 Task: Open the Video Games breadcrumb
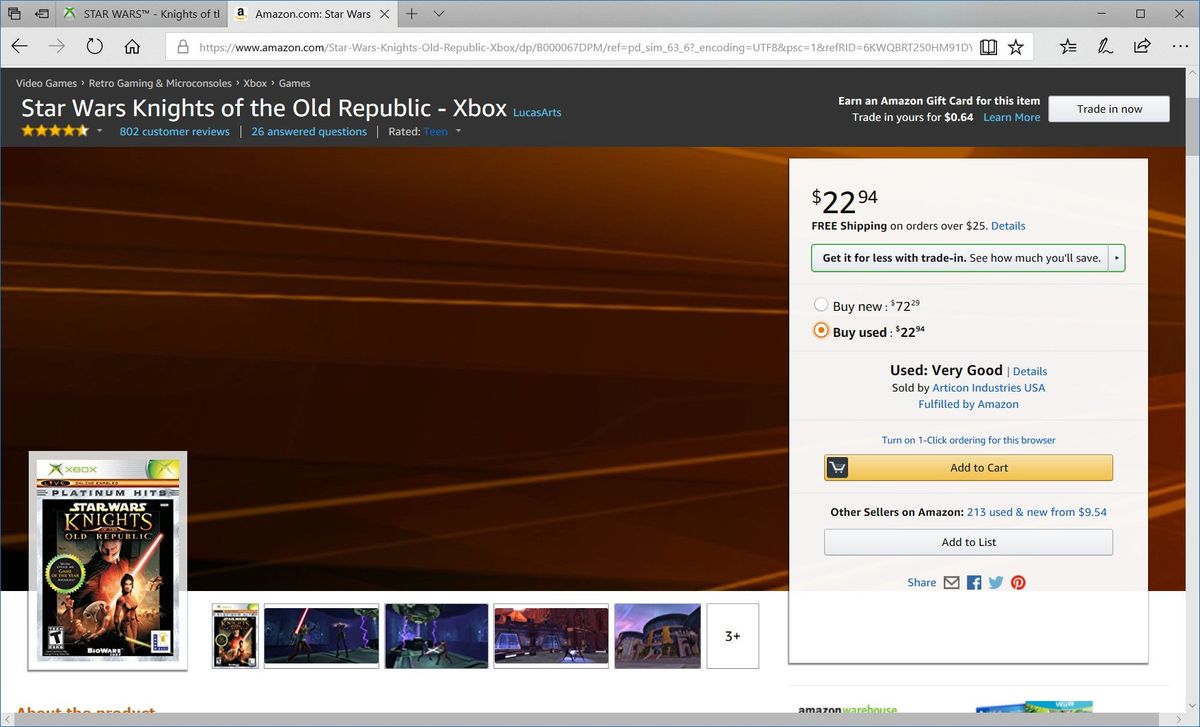[x=46, y=83]
